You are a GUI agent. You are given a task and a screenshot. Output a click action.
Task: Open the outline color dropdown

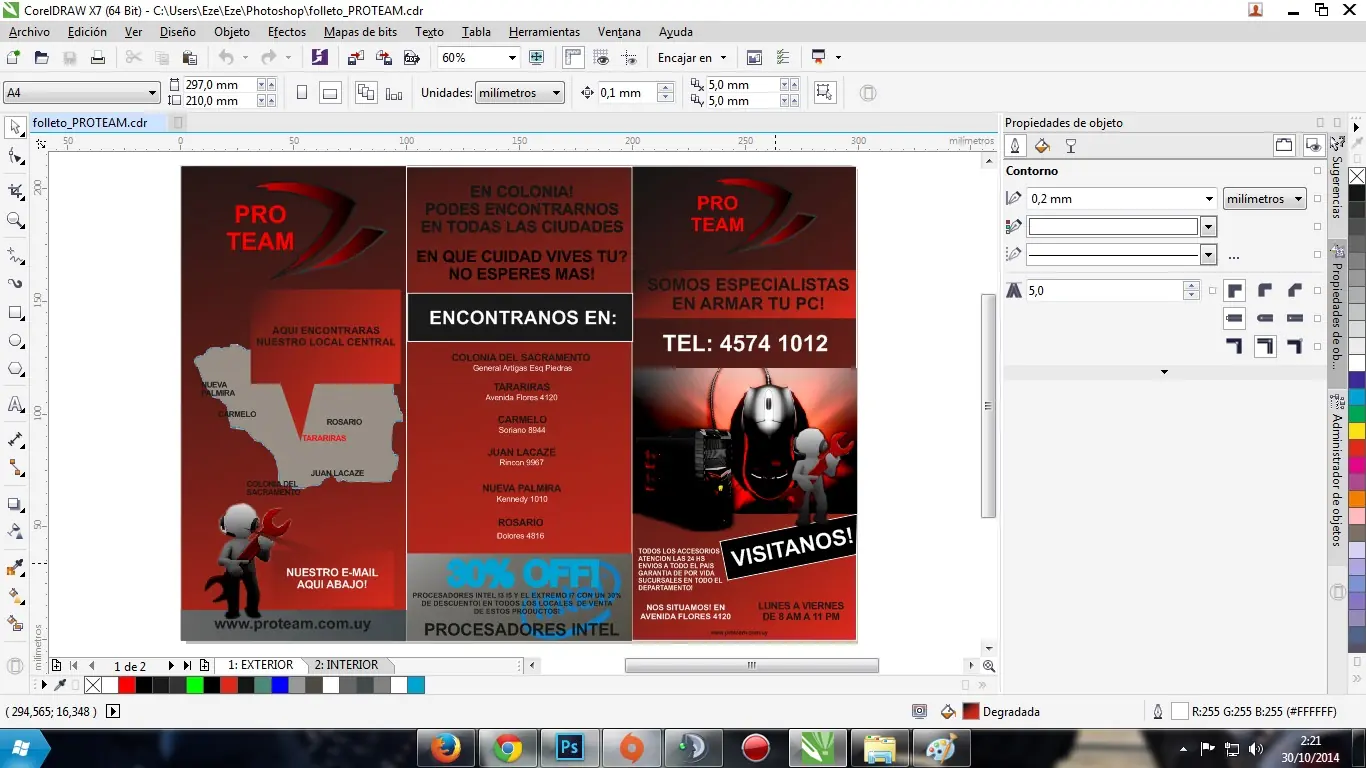[1209, 227]
